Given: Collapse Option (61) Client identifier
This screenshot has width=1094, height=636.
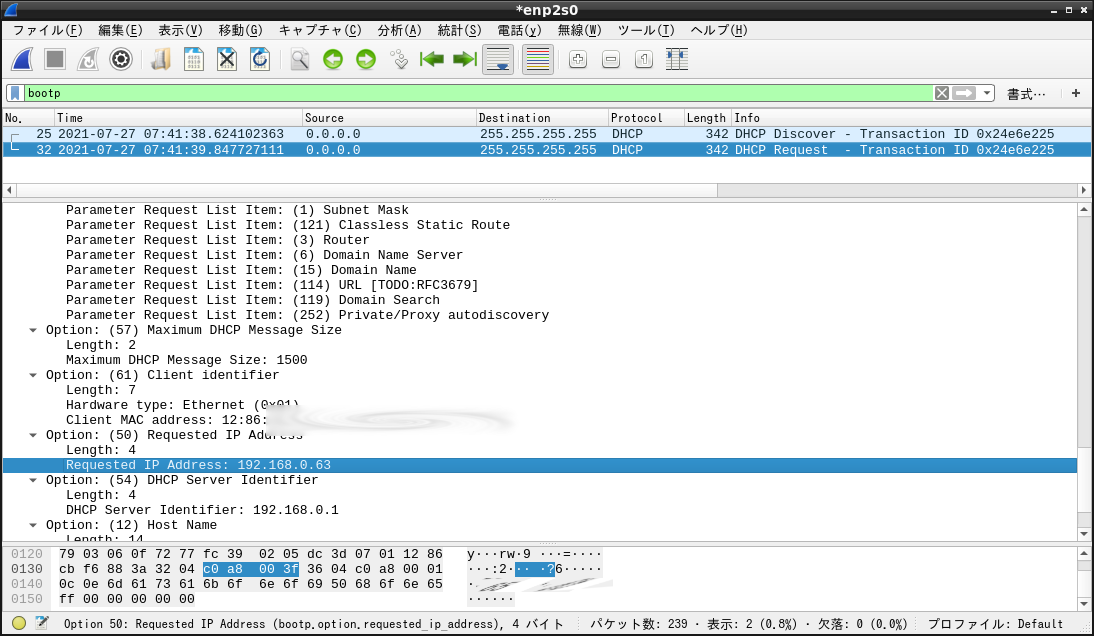Looking at the screenshot, I should 33,375.
